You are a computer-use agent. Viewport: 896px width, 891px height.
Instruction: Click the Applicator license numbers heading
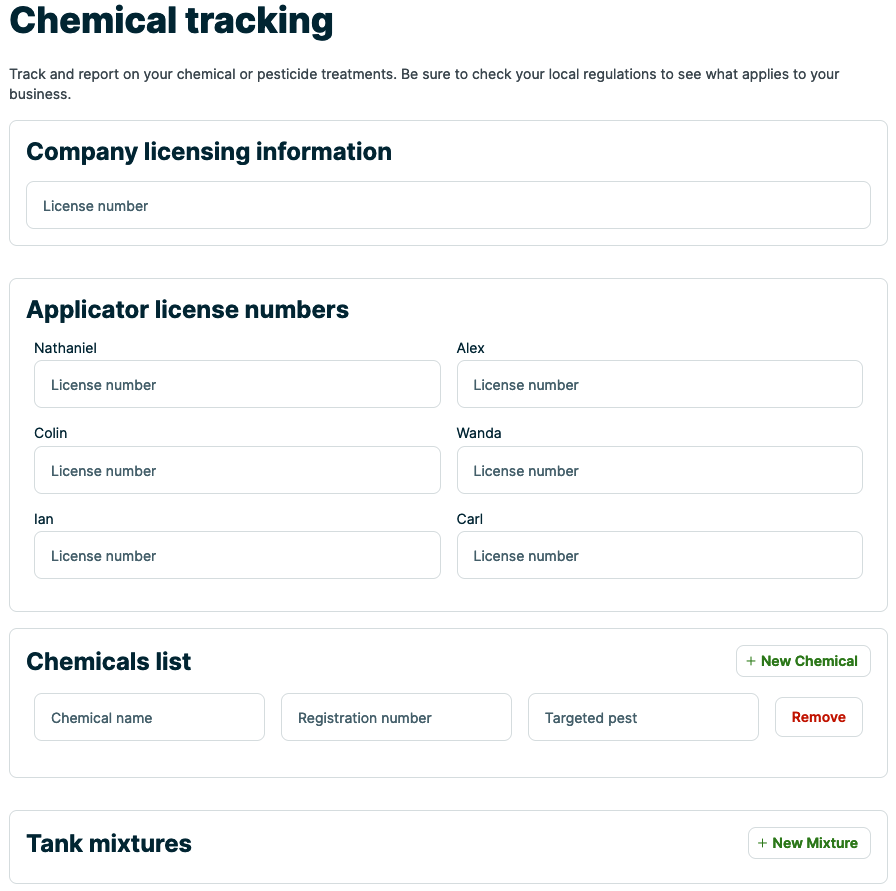(x=188, y=310)
